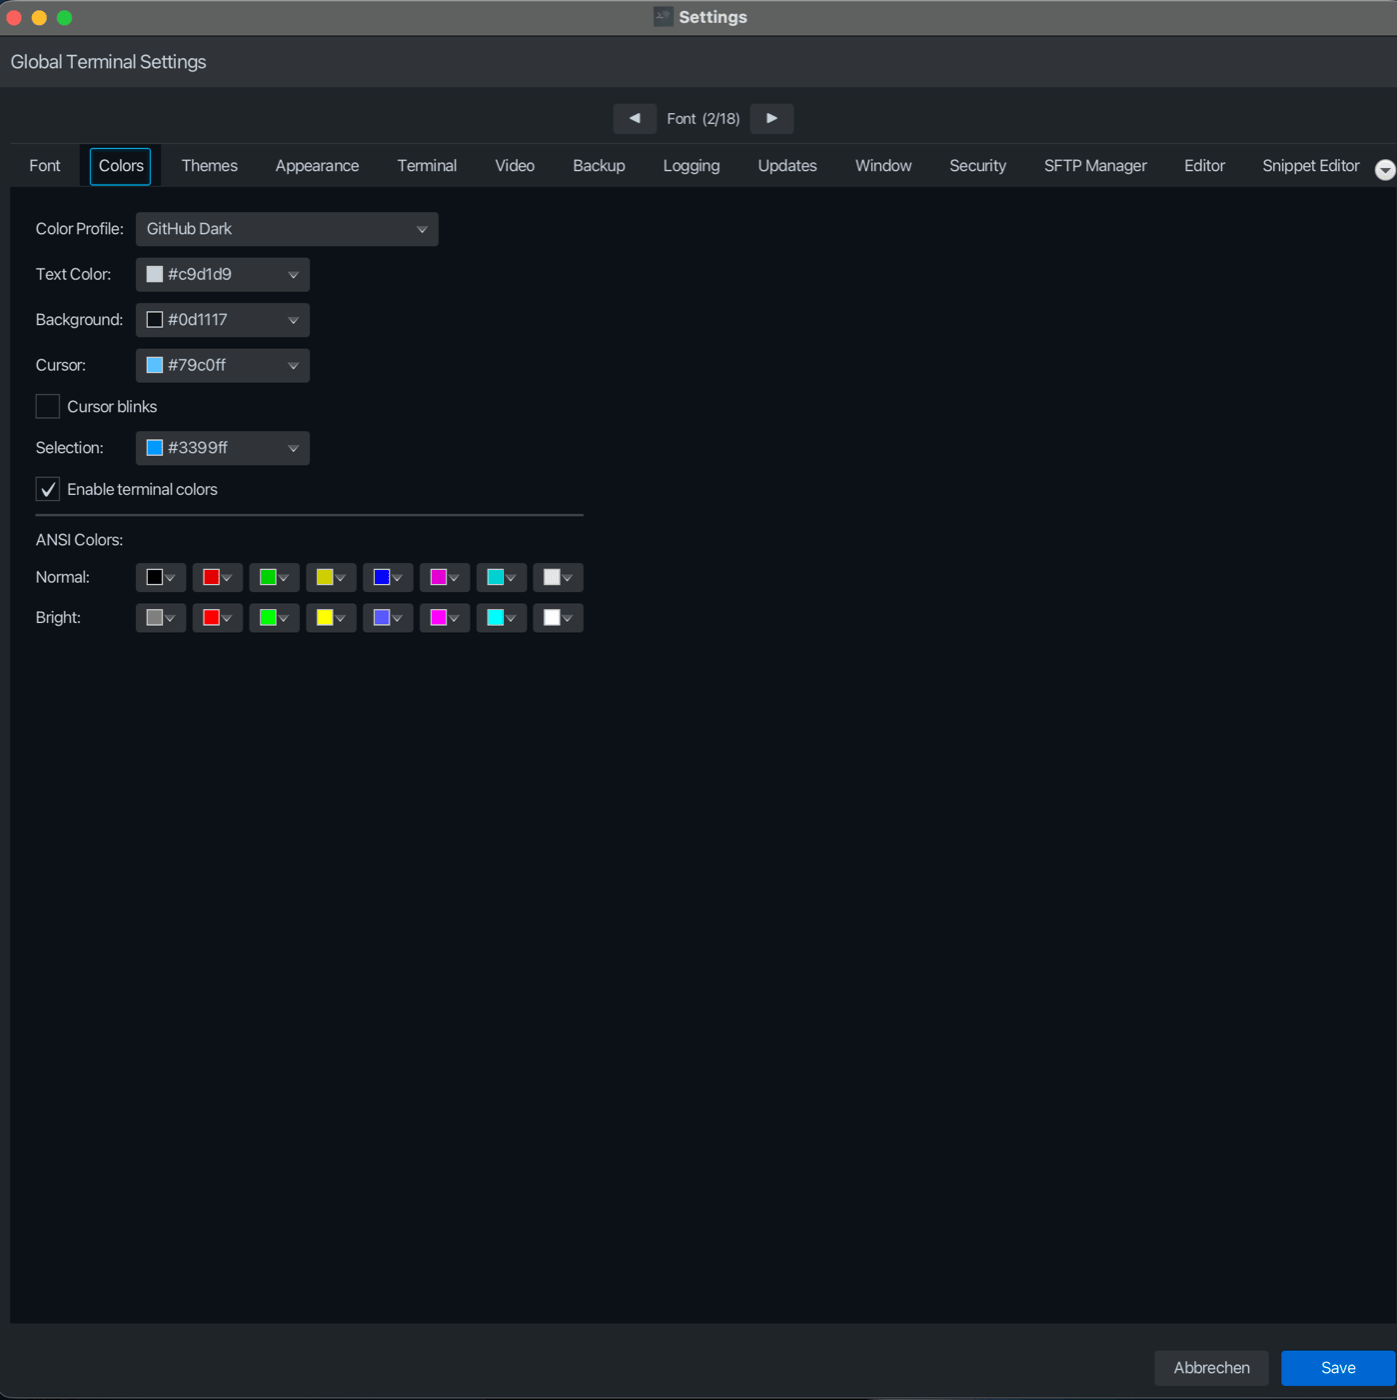Viewport: 1397px width, 1400px height.
Task: Pick the Bright blue ANSI color
Action: [x=388, y=618]
